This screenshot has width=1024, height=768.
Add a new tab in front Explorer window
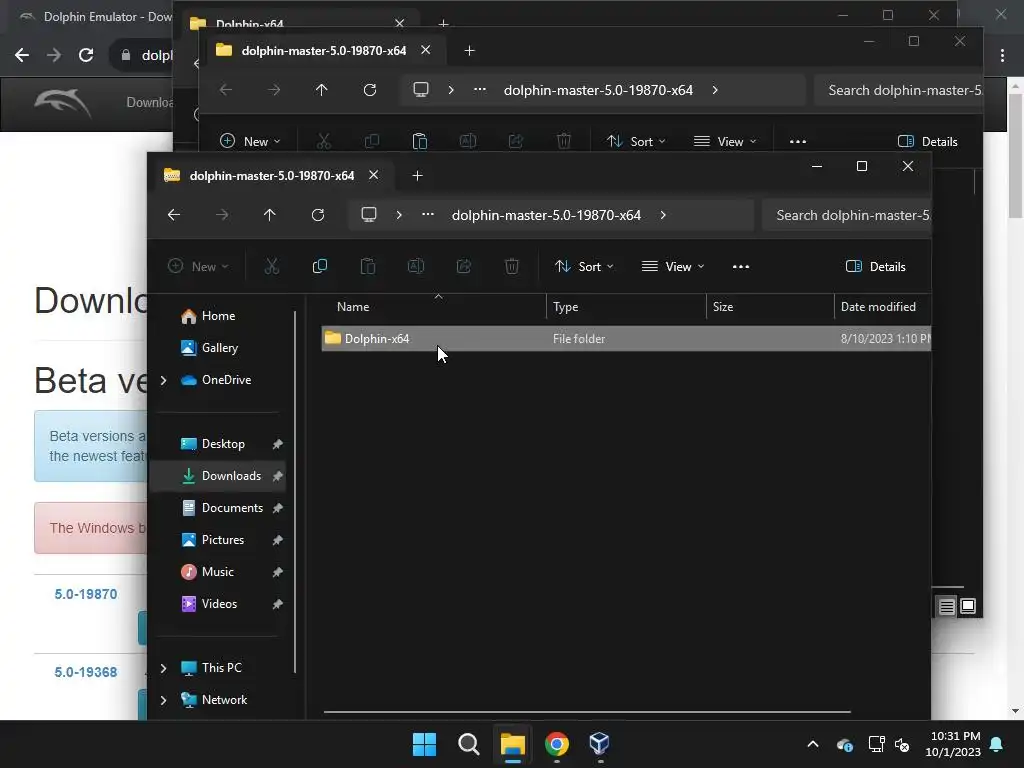pos(417,176)
